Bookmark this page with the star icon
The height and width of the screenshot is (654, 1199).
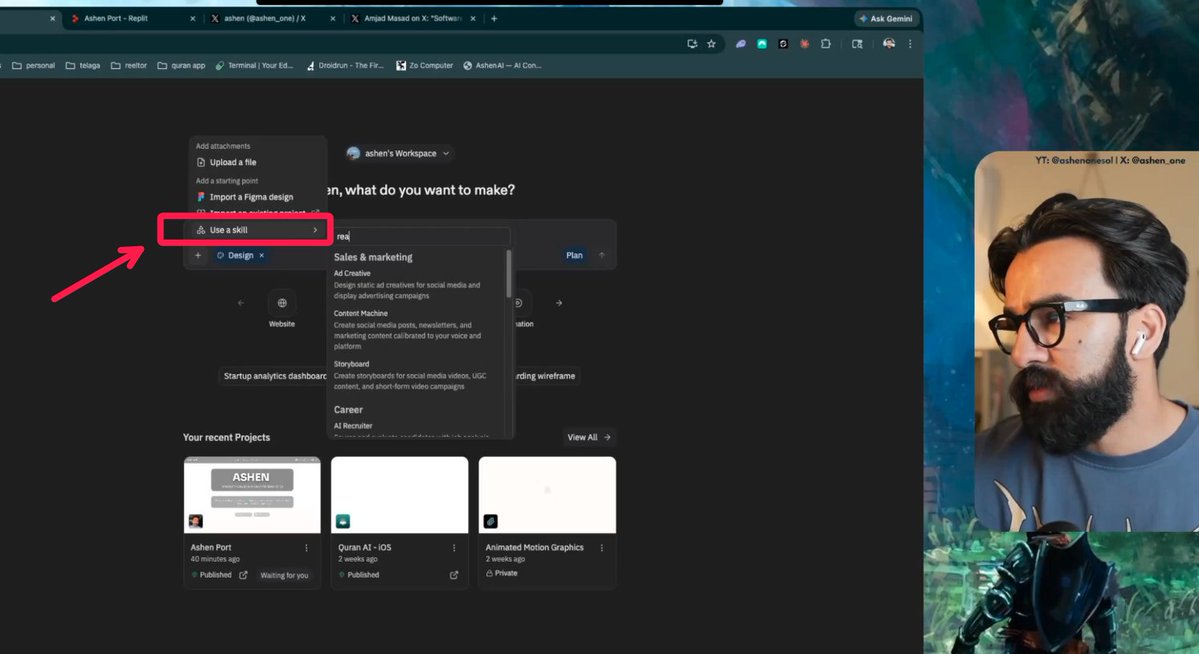coord(711,44)
